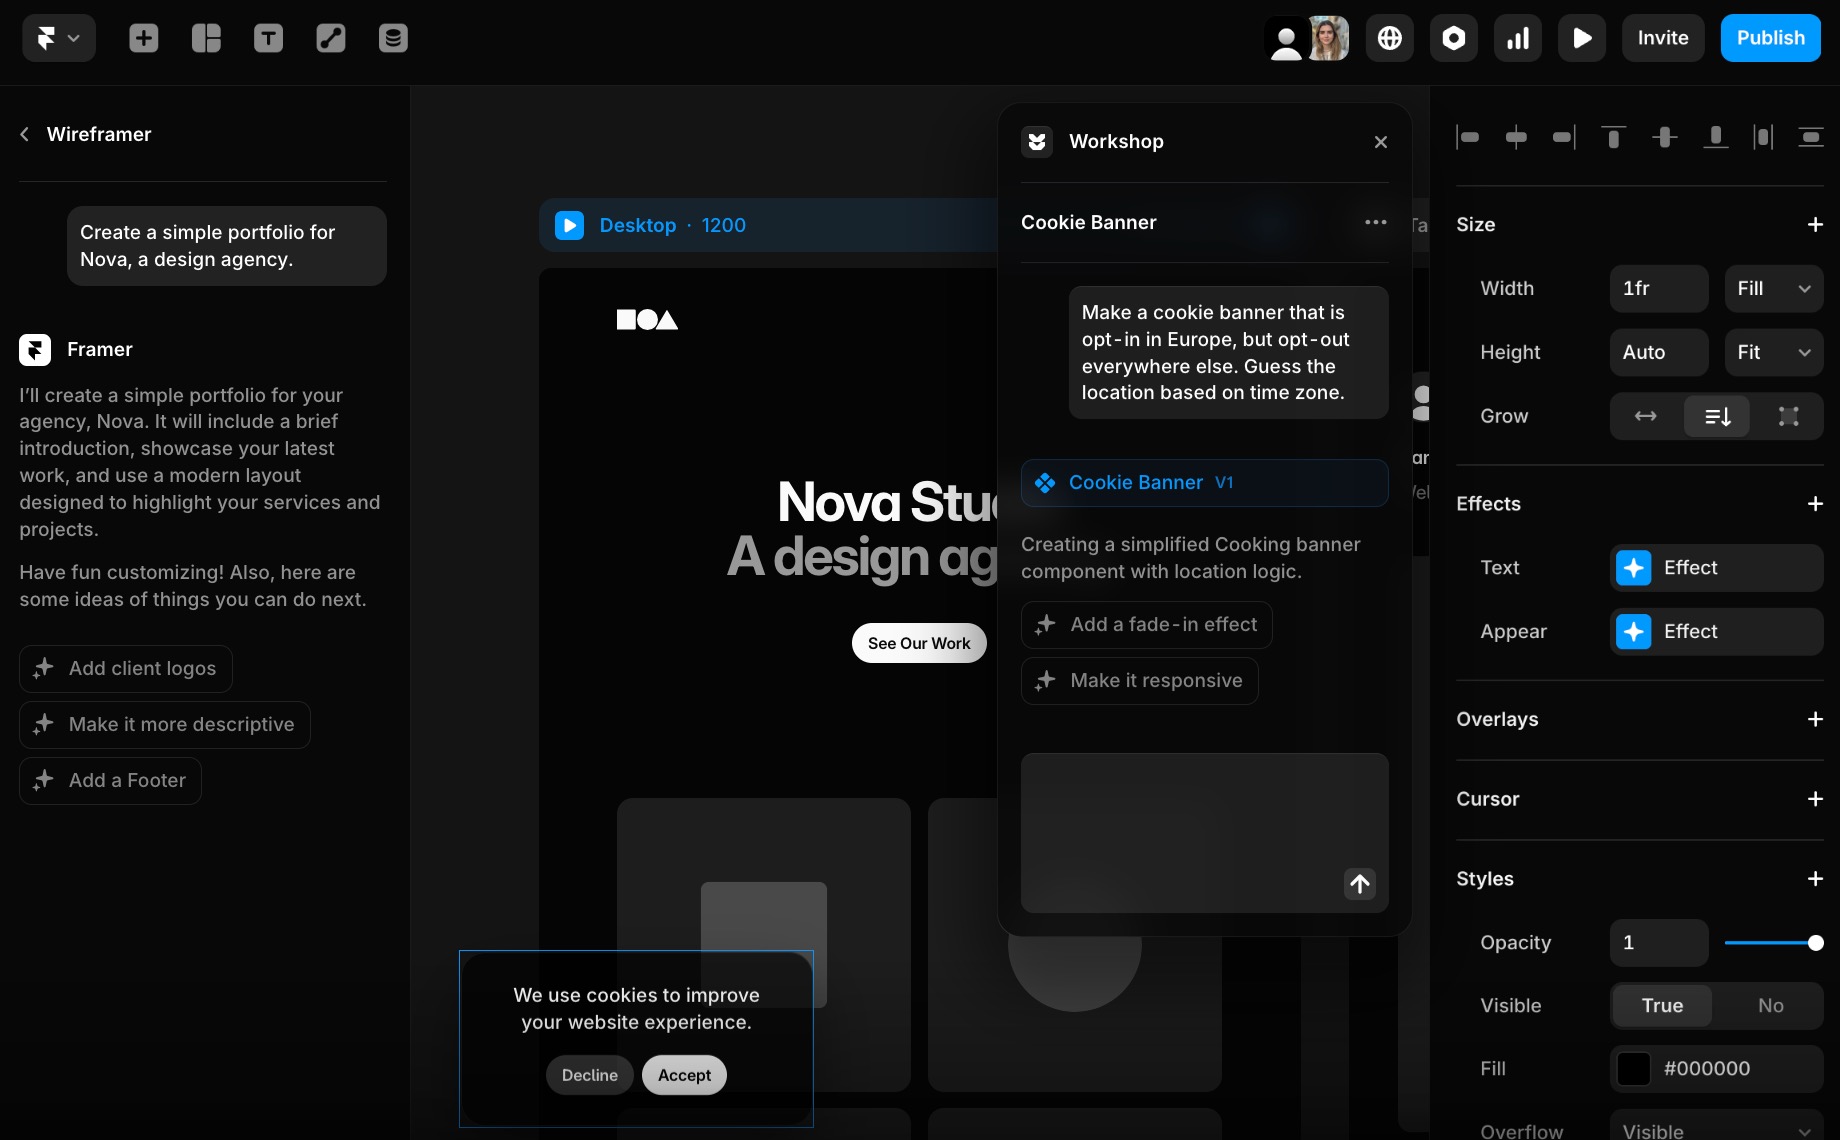Open the hexagon settings icon
Screen dimensions: 1840x1140
1454,38
